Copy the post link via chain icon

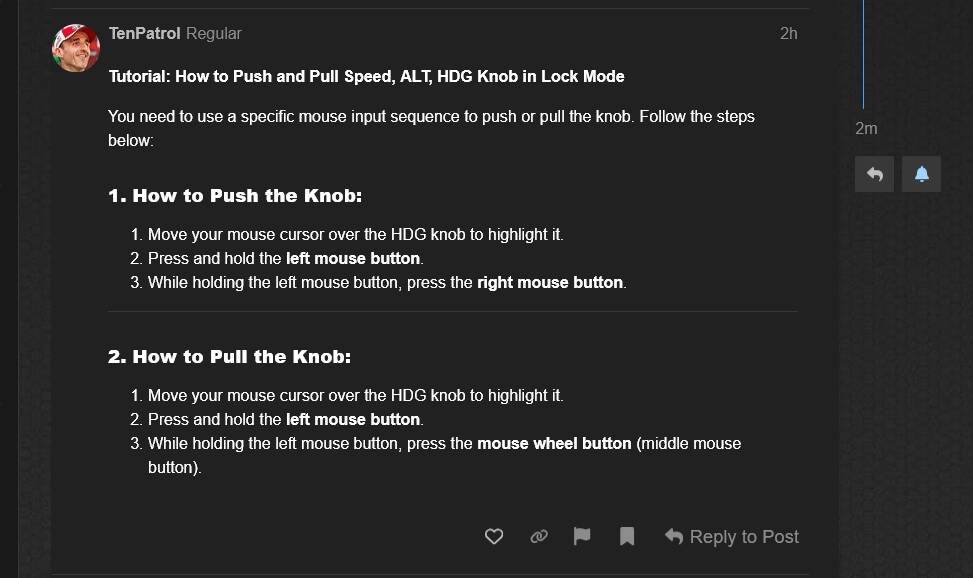click(x=539, y=536)
